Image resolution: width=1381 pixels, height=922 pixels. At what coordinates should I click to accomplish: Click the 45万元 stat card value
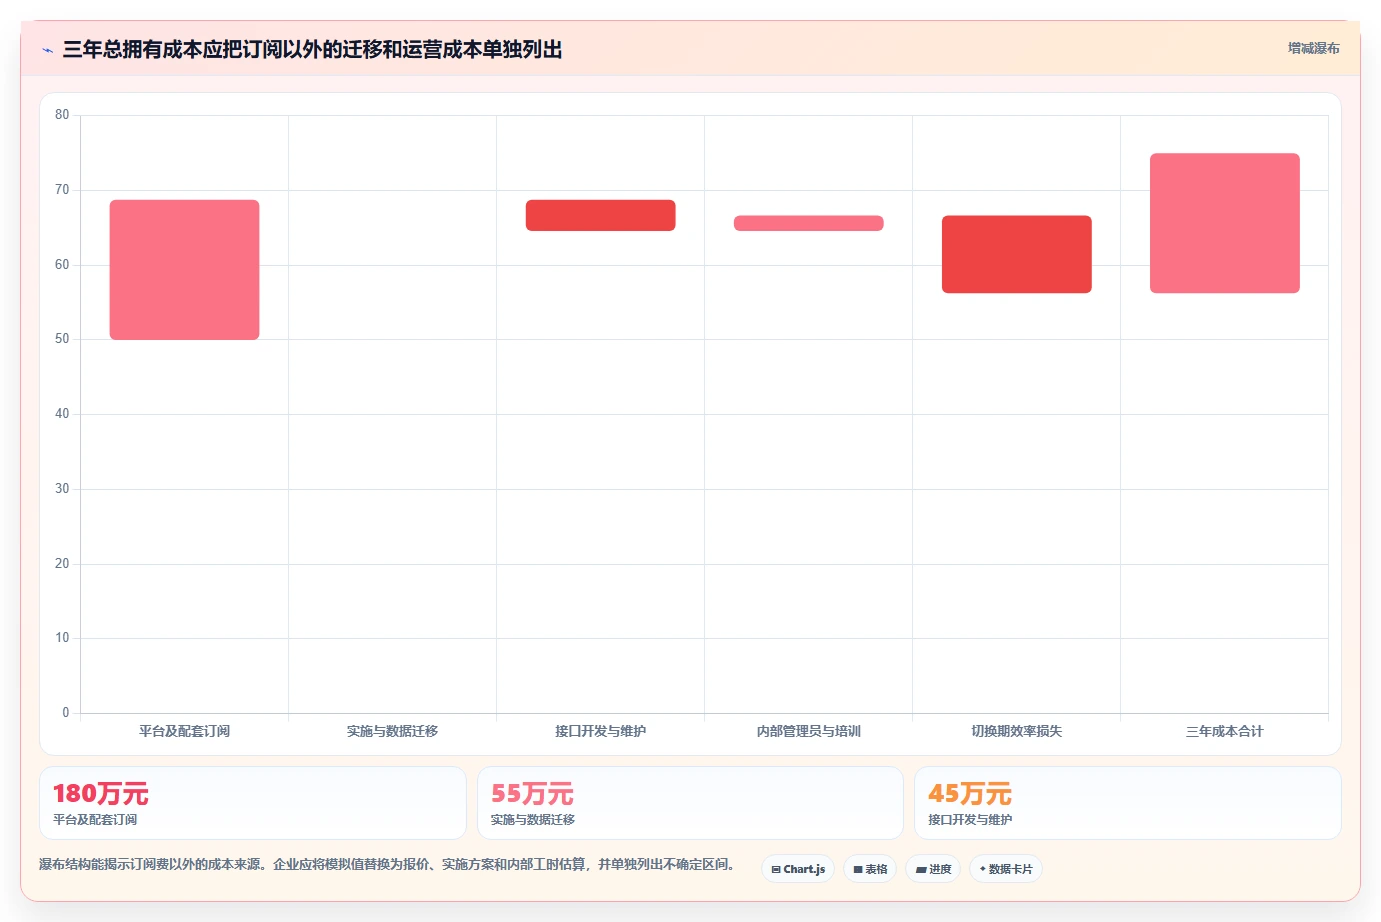tap(969, 794)
